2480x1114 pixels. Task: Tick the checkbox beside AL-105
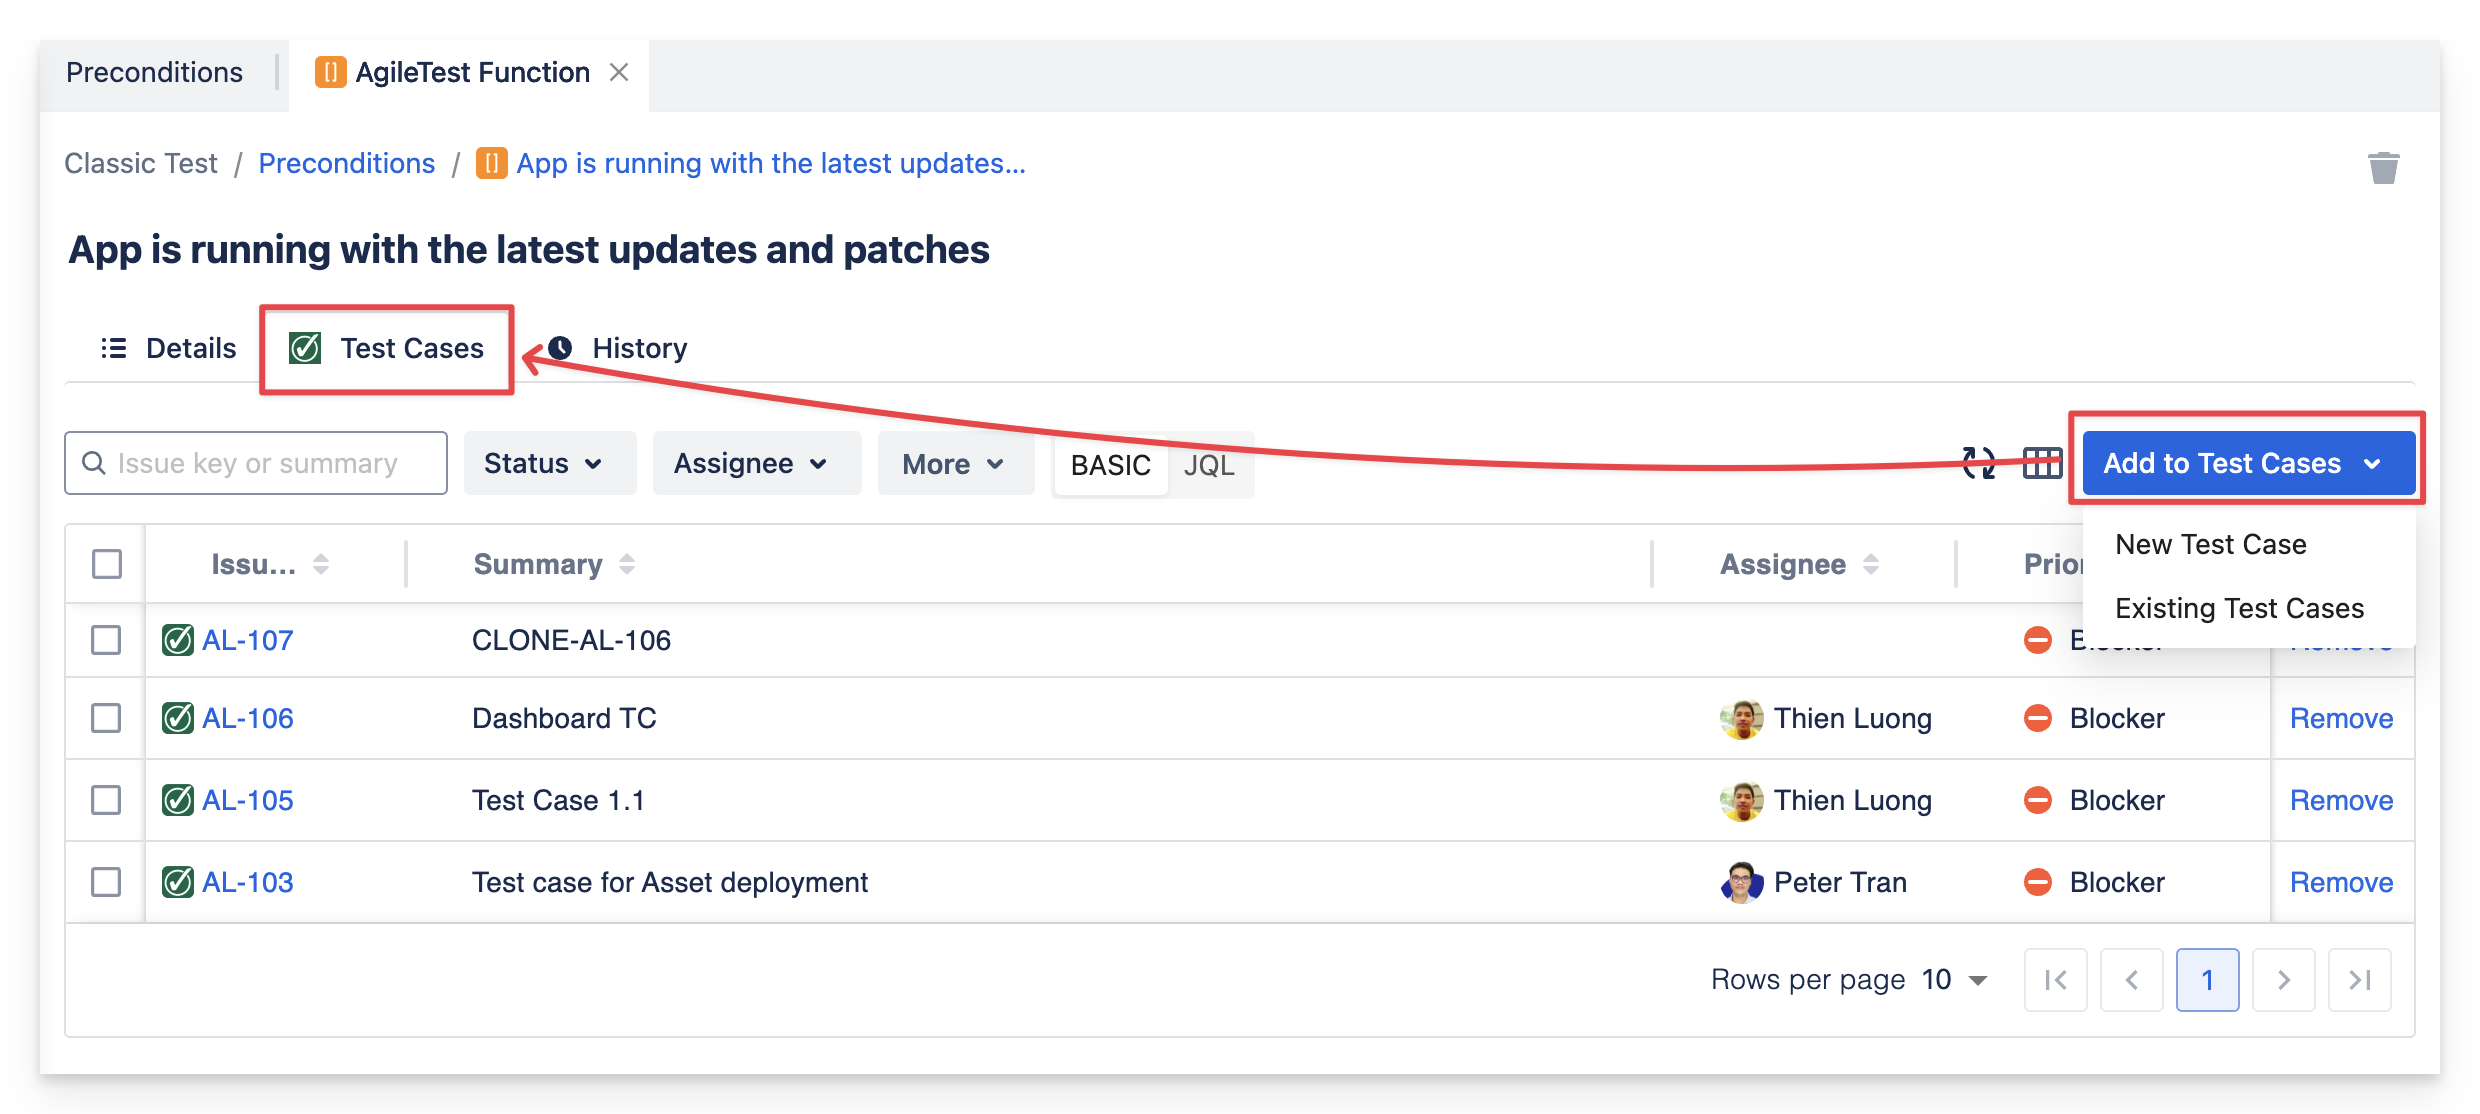point(106,800)
